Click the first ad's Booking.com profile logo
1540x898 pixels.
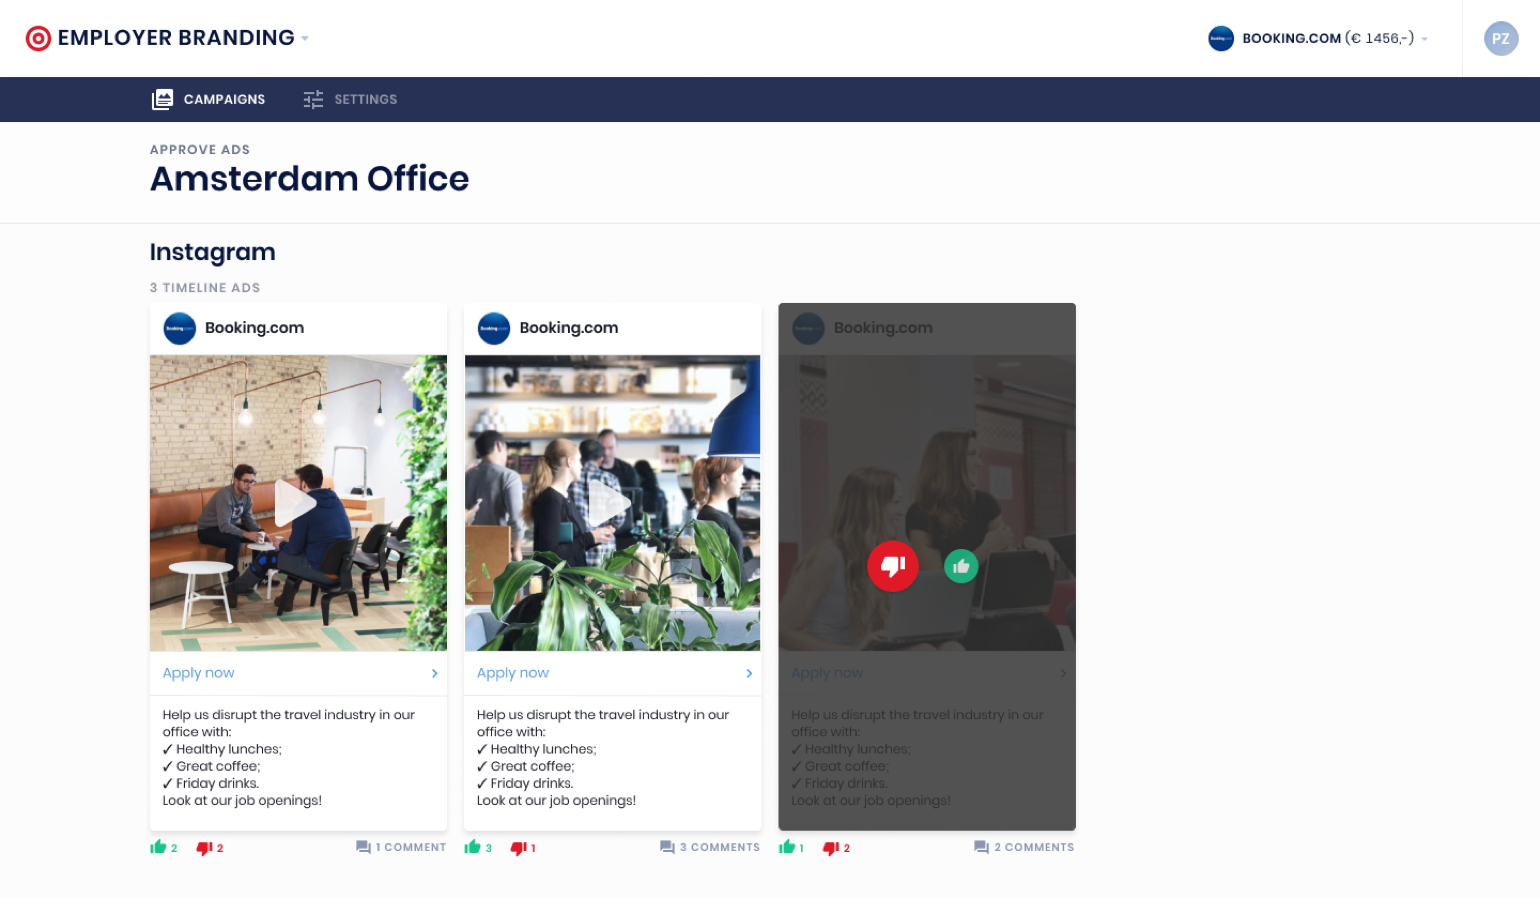click(180, 328)
